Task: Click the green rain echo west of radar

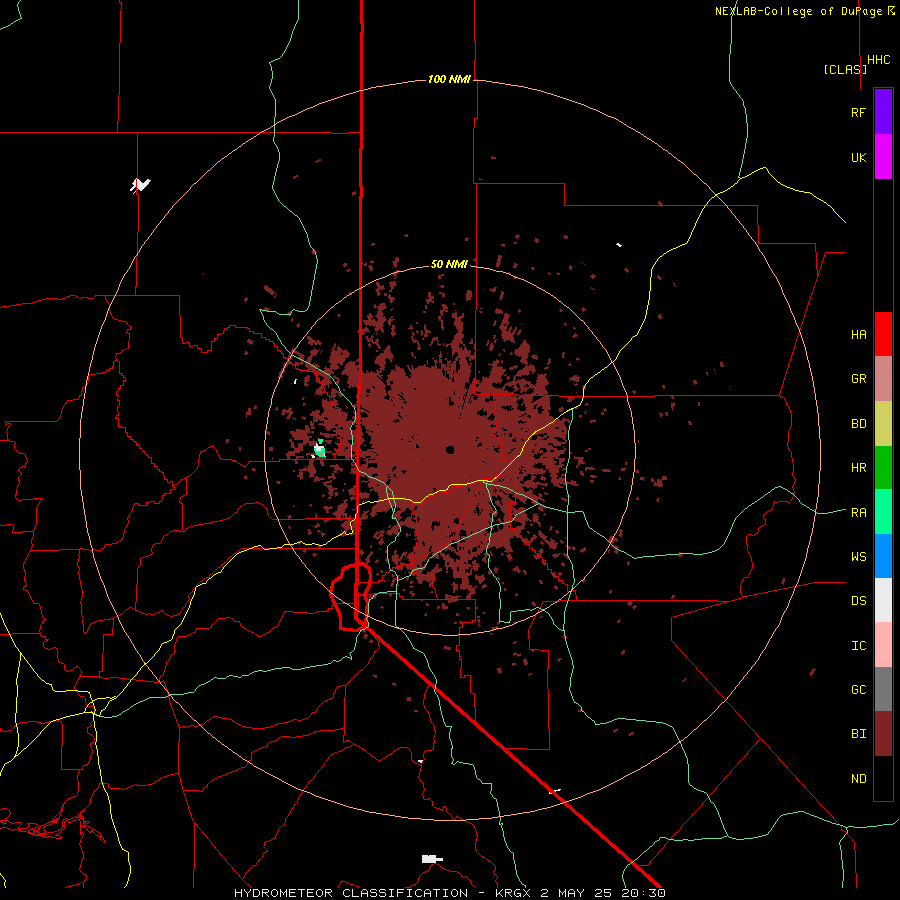Action: tap(320, 449)
